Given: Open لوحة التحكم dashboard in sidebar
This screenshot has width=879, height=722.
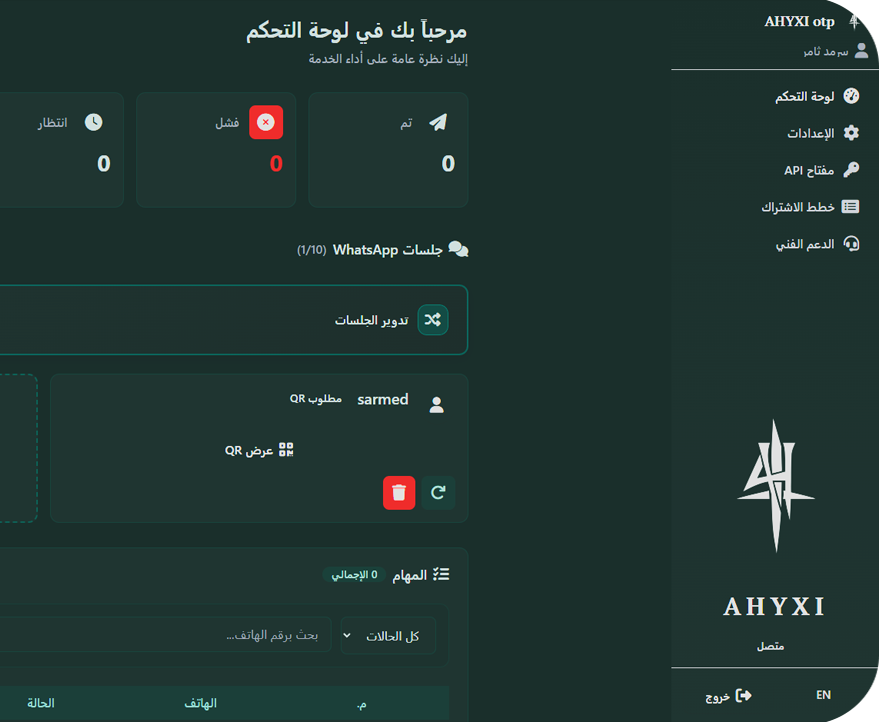Looking at the screenshot, I should pos(816,97).
